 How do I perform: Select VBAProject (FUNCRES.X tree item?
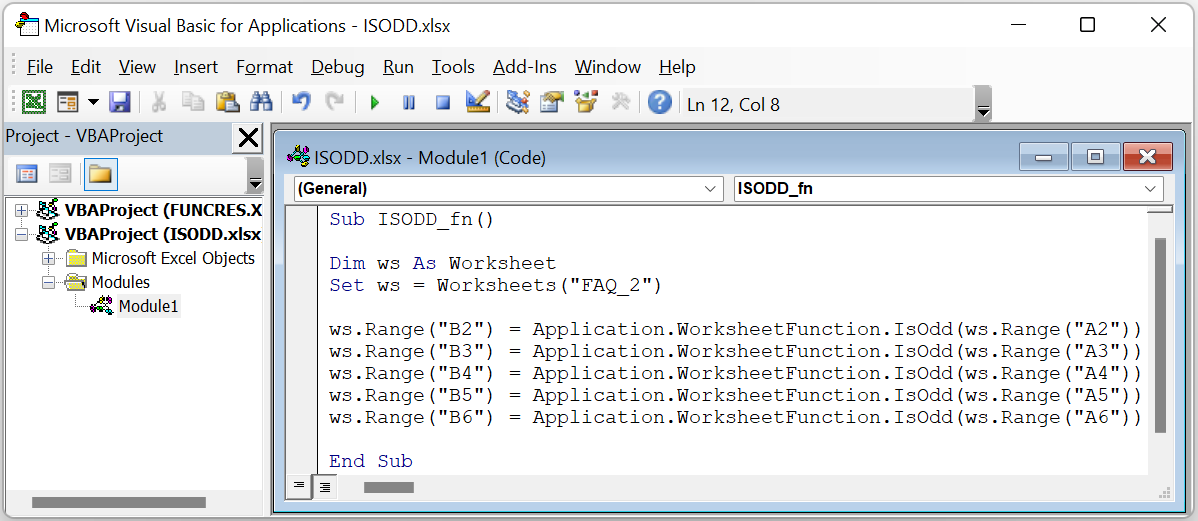[x=164, y=210]
